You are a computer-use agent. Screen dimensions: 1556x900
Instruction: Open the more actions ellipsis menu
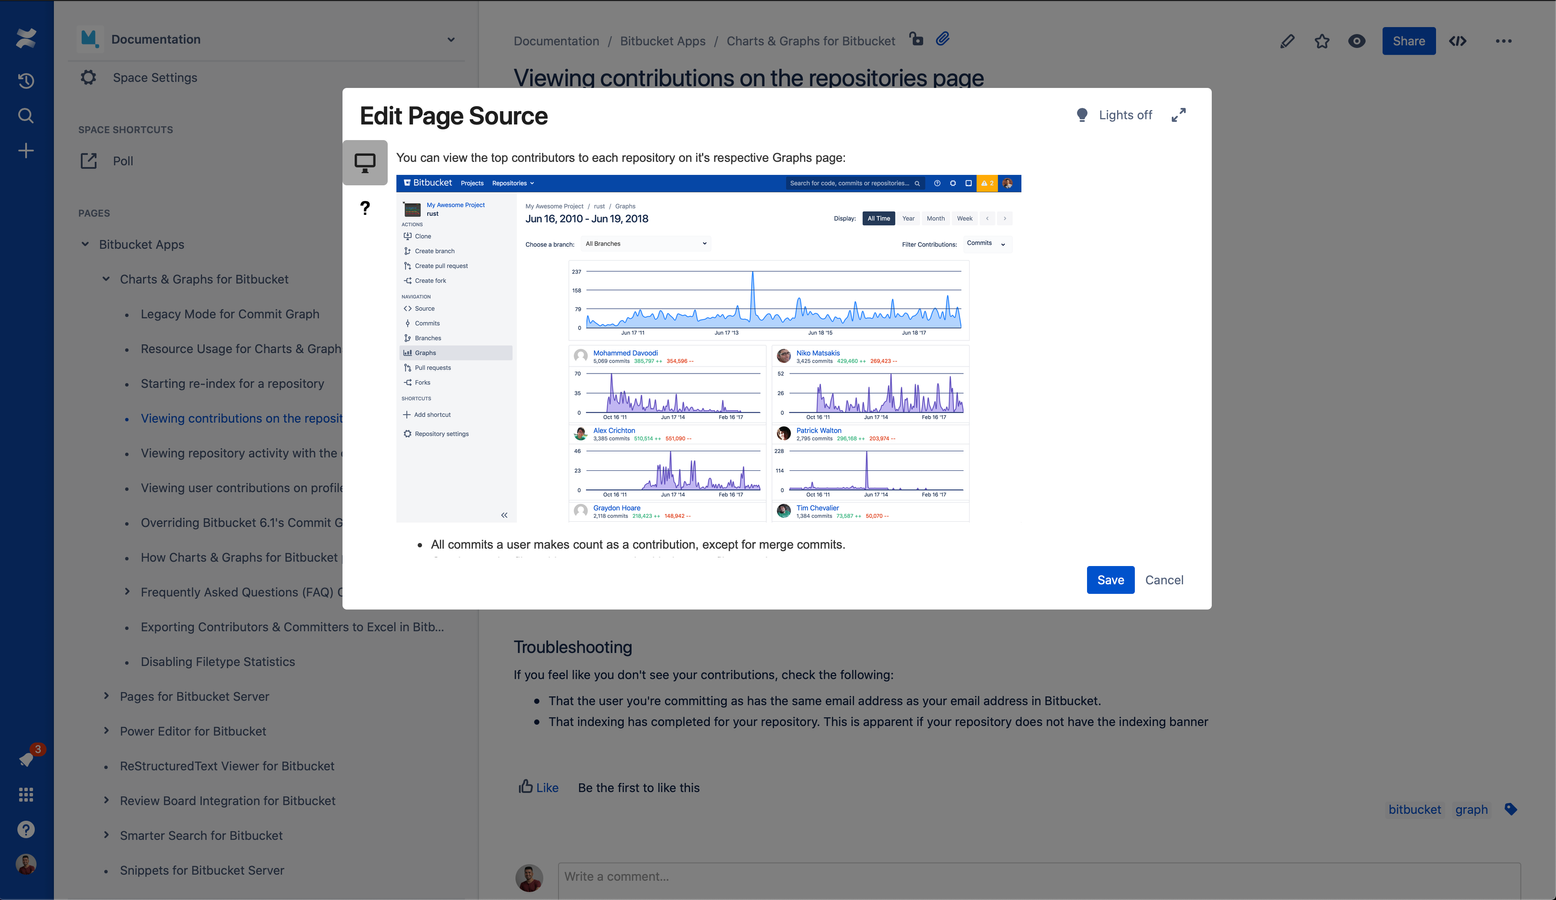1504,41
